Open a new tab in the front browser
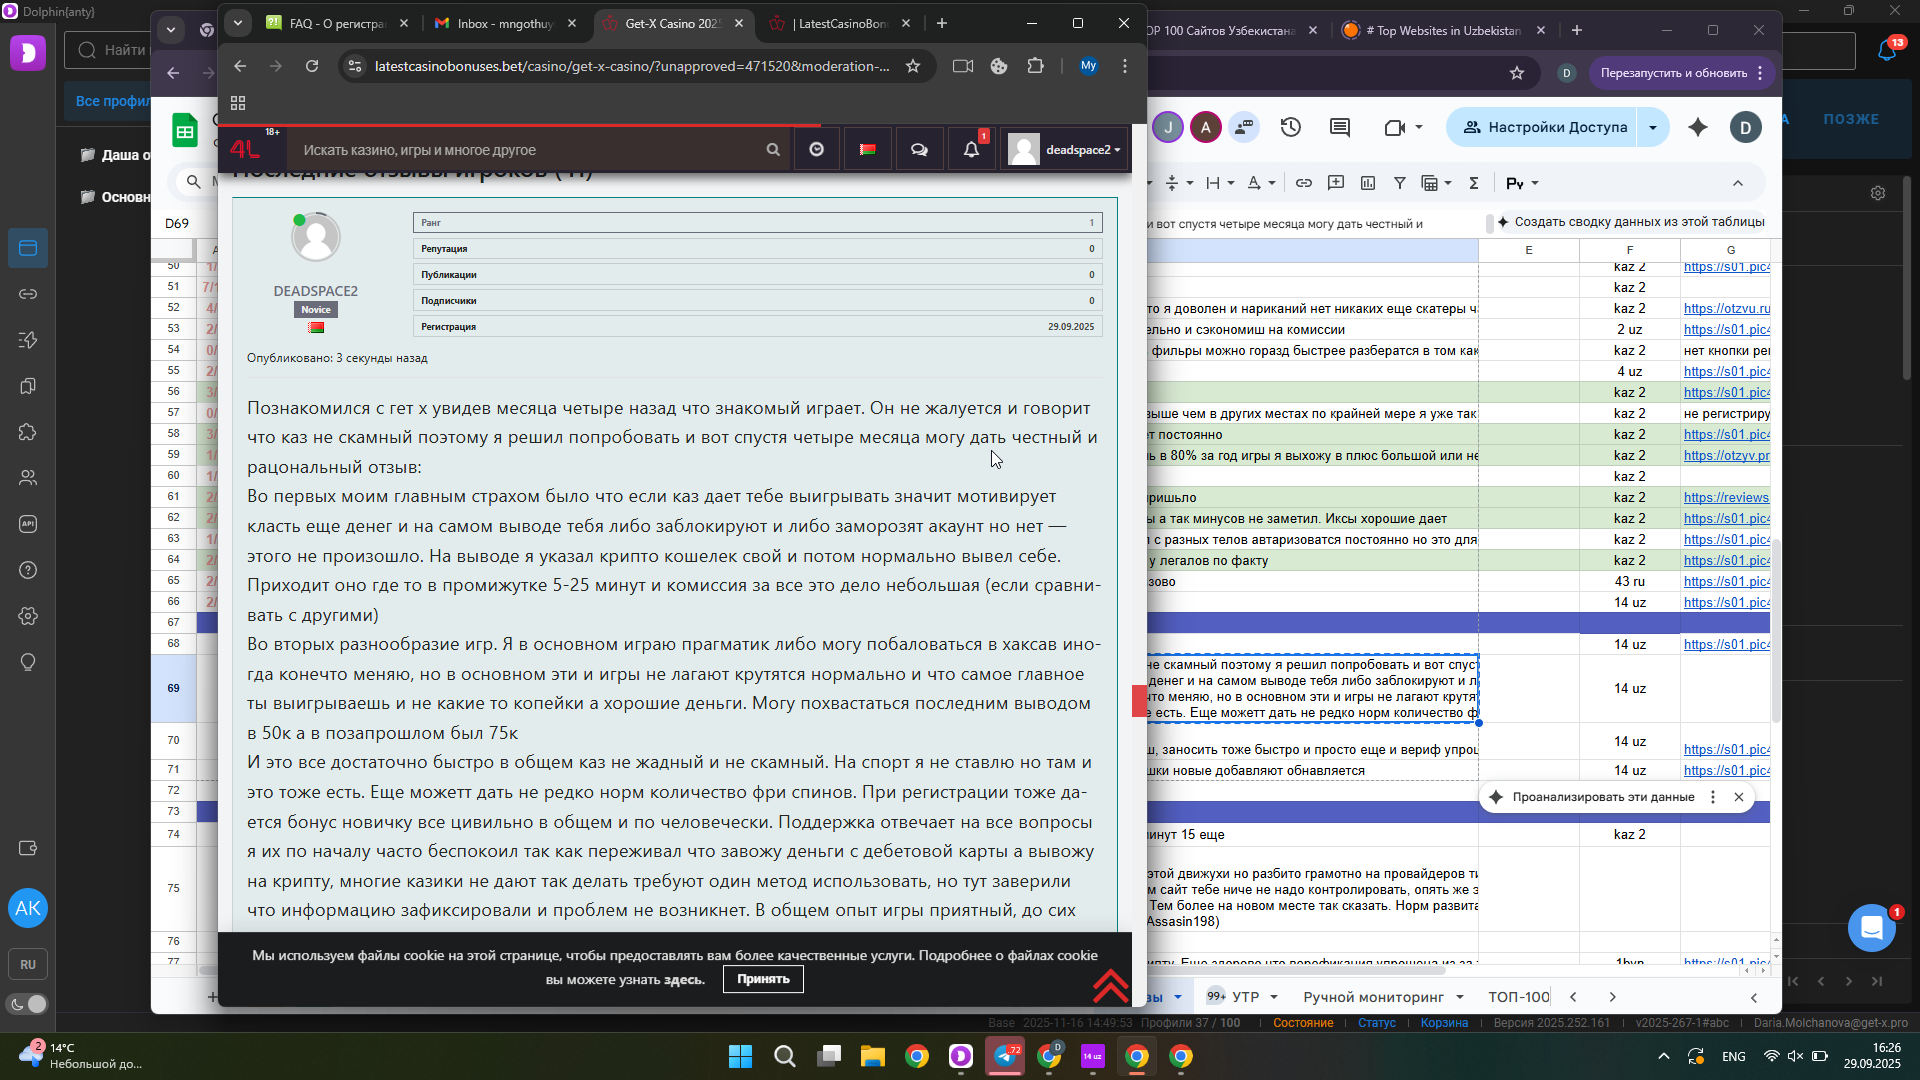Viewport: 1920px width, 1080px height. click(x=941, y=23)
